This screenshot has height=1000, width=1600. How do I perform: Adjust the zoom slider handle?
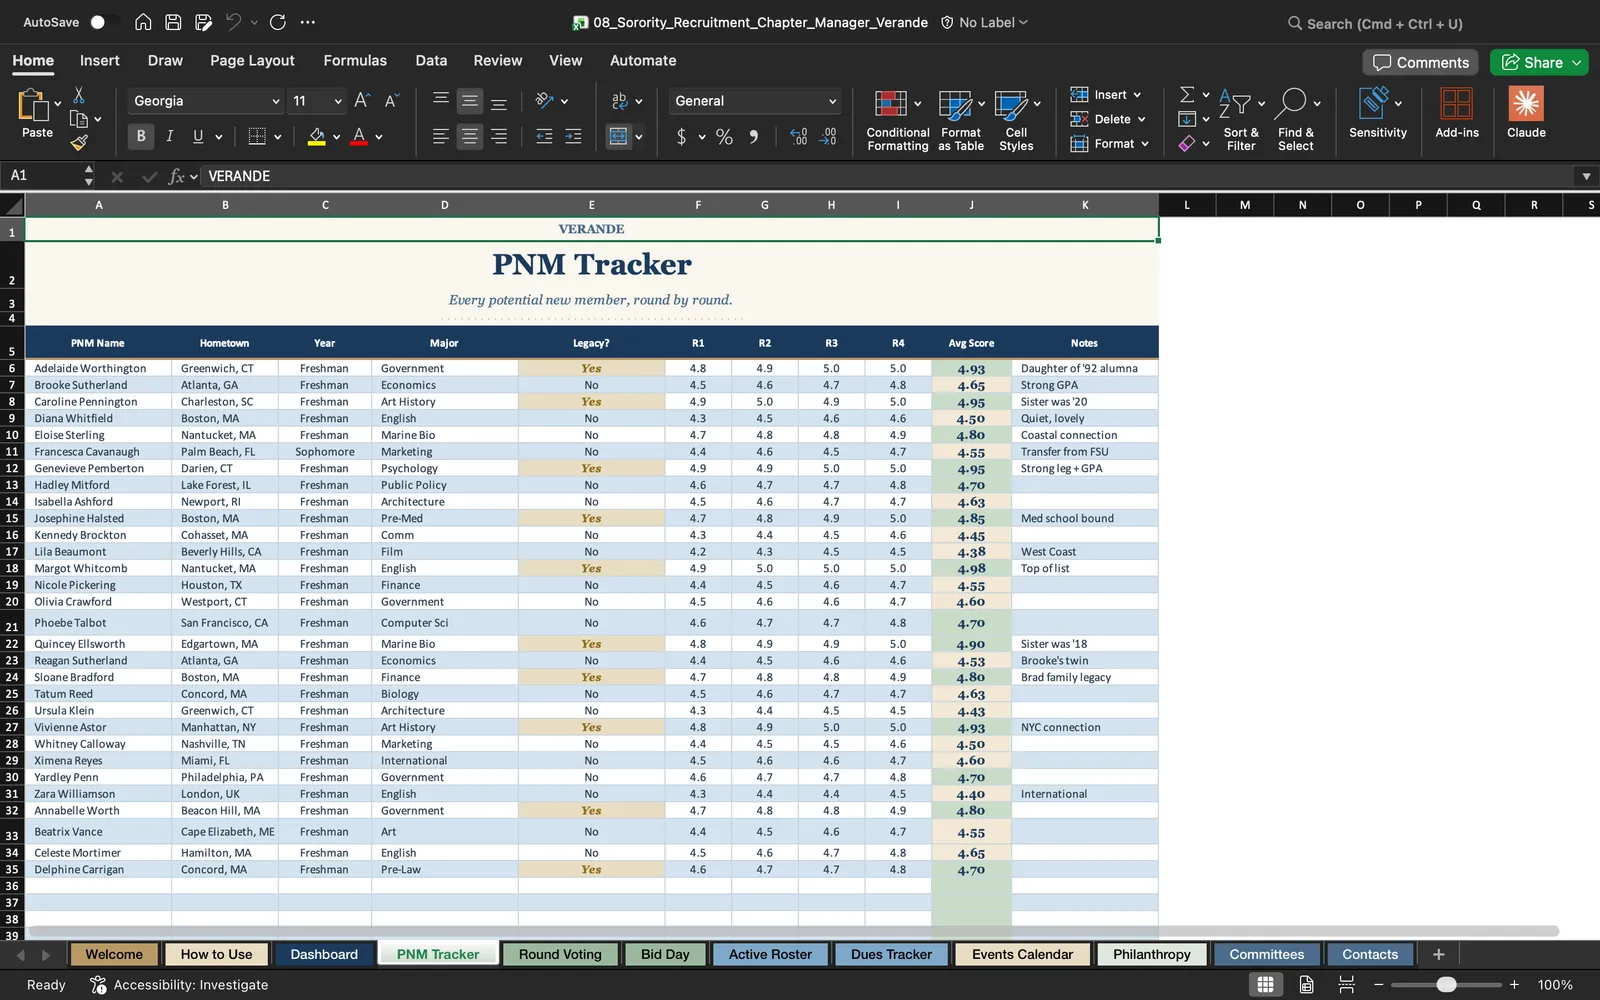click(1446, 984)
